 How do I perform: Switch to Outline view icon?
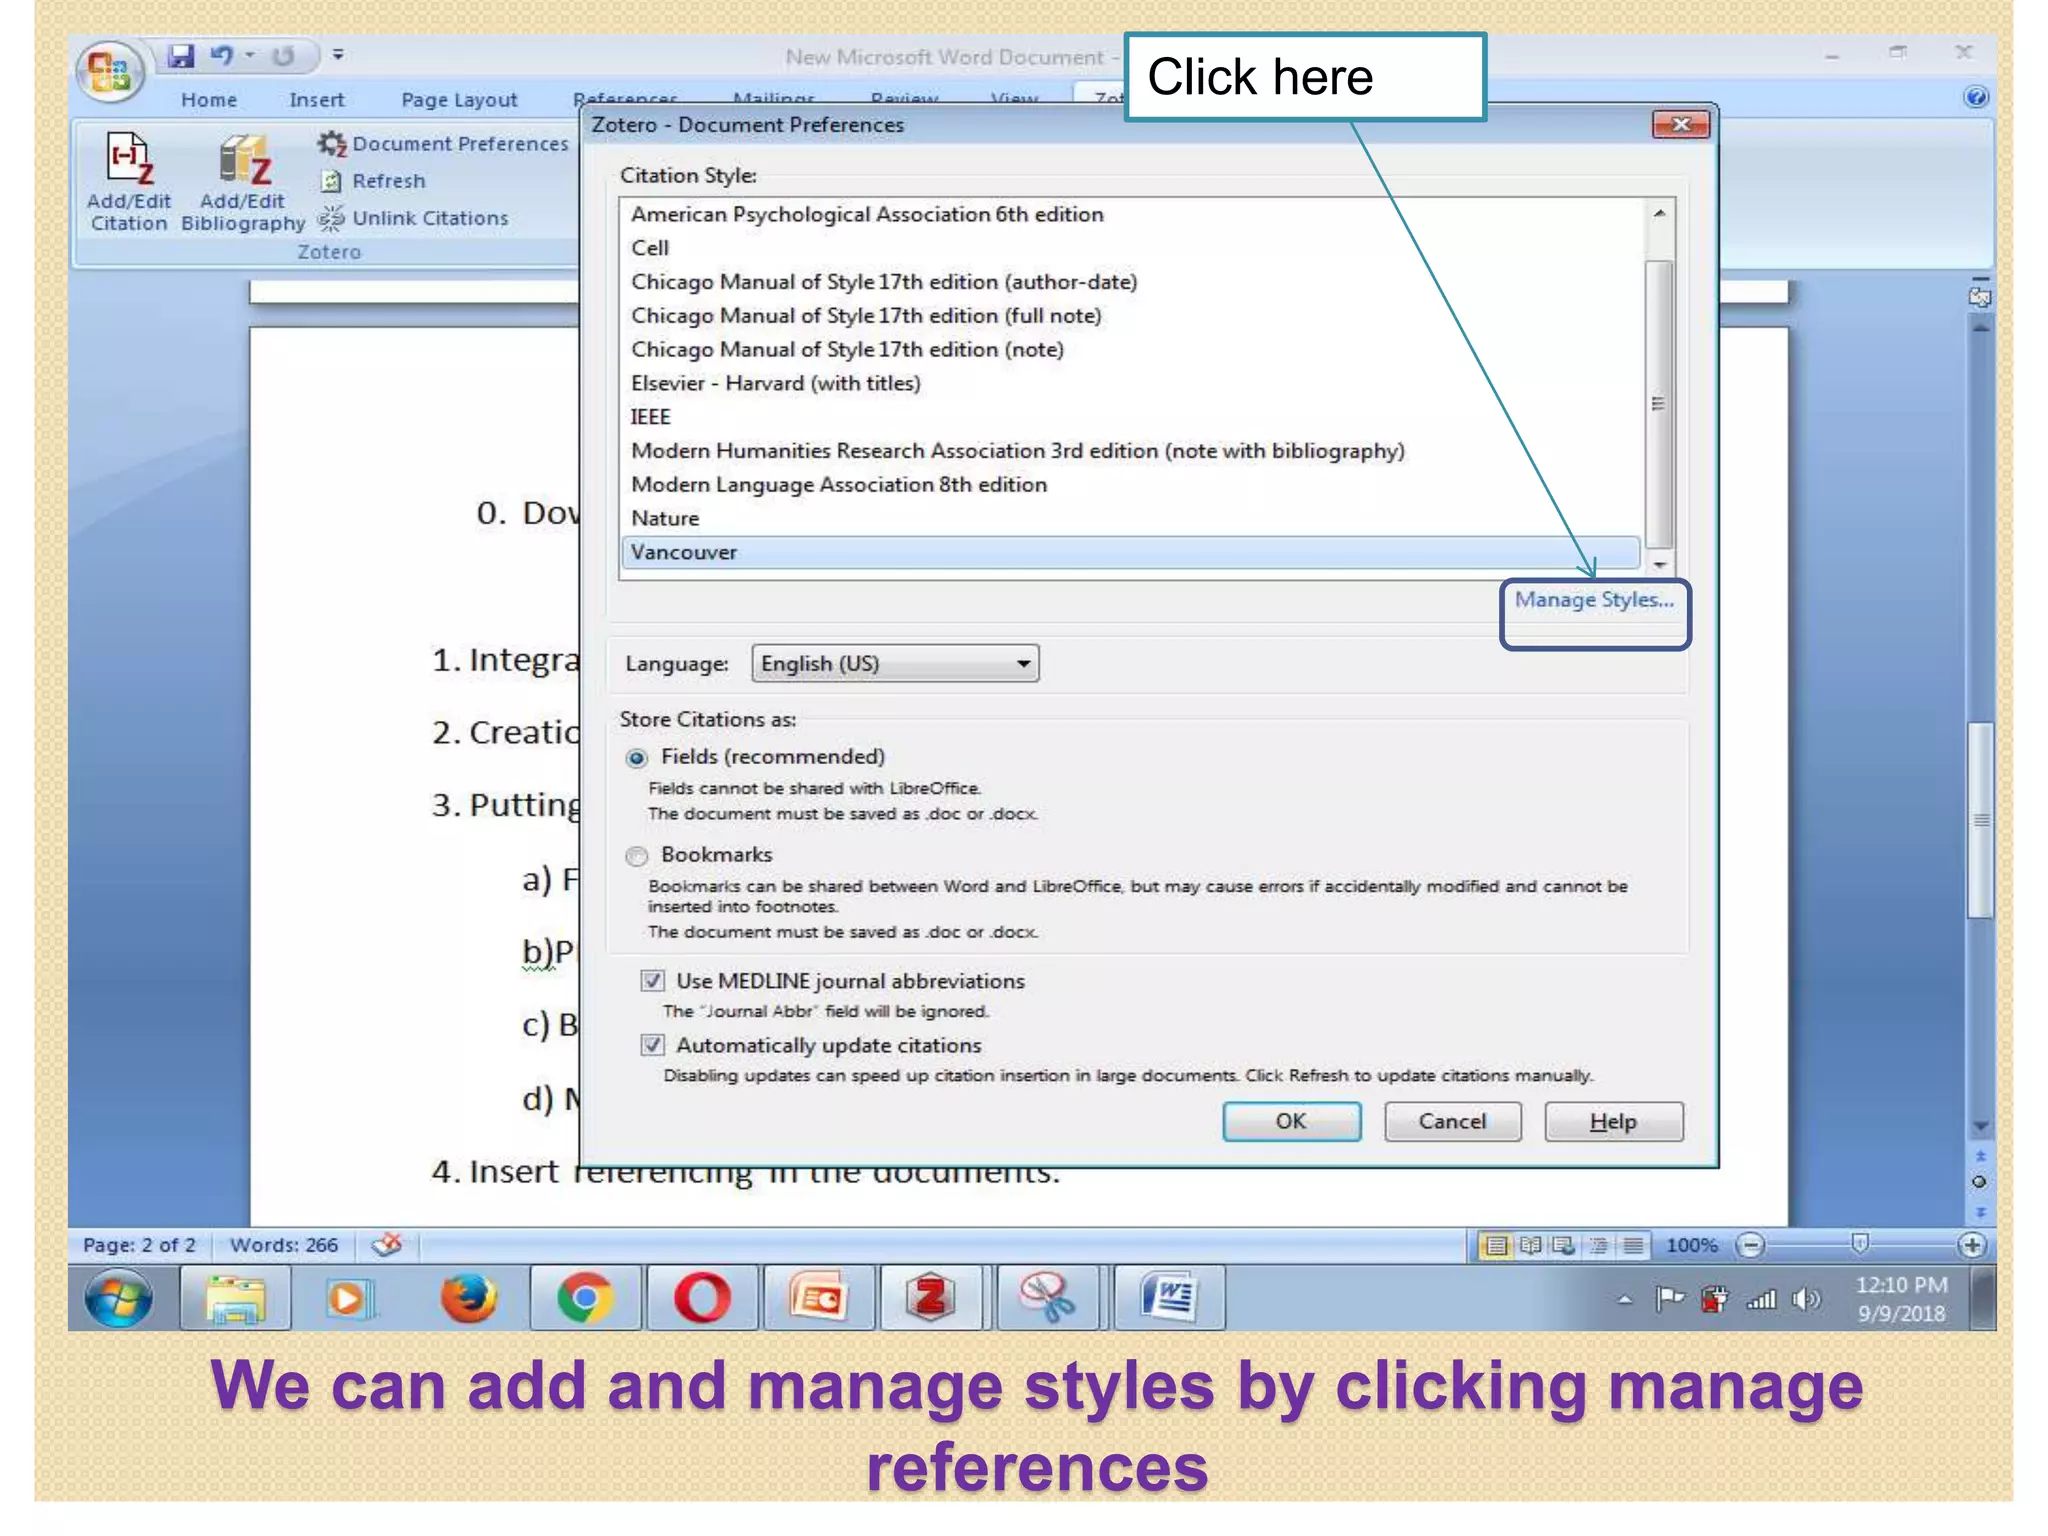(x=1599, y=1245)
